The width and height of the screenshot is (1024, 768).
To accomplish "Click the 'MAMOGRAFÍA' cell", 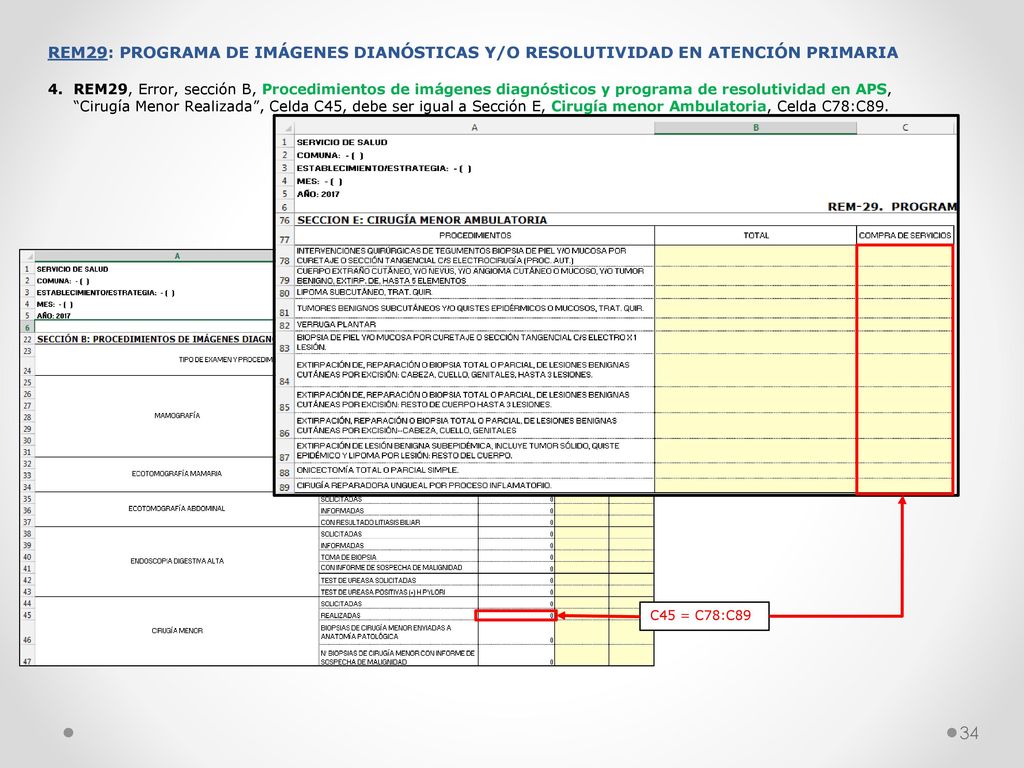I will [177, 415].
